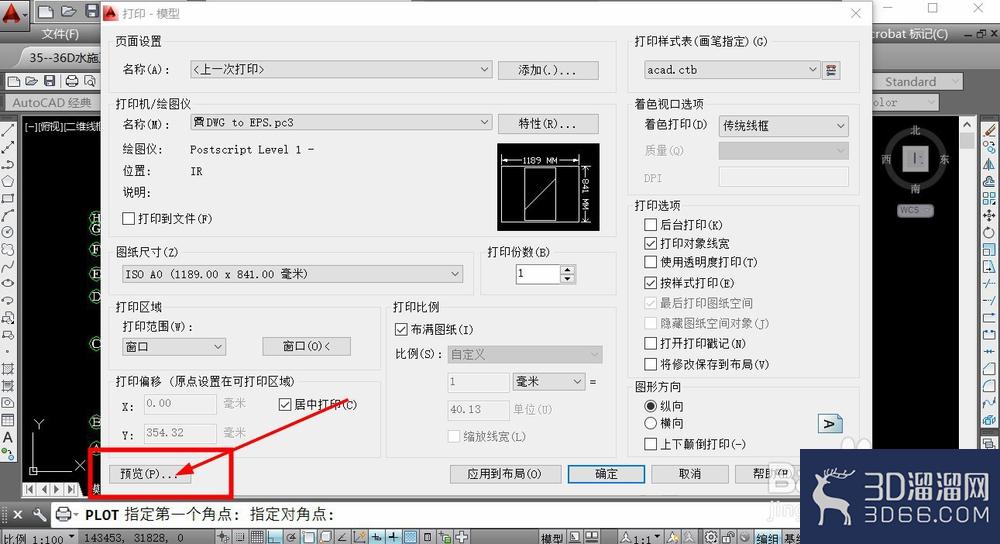Select Landscape orientation radio button
This screenshot has width=1000, height=544.
click(x=651, y=423)
